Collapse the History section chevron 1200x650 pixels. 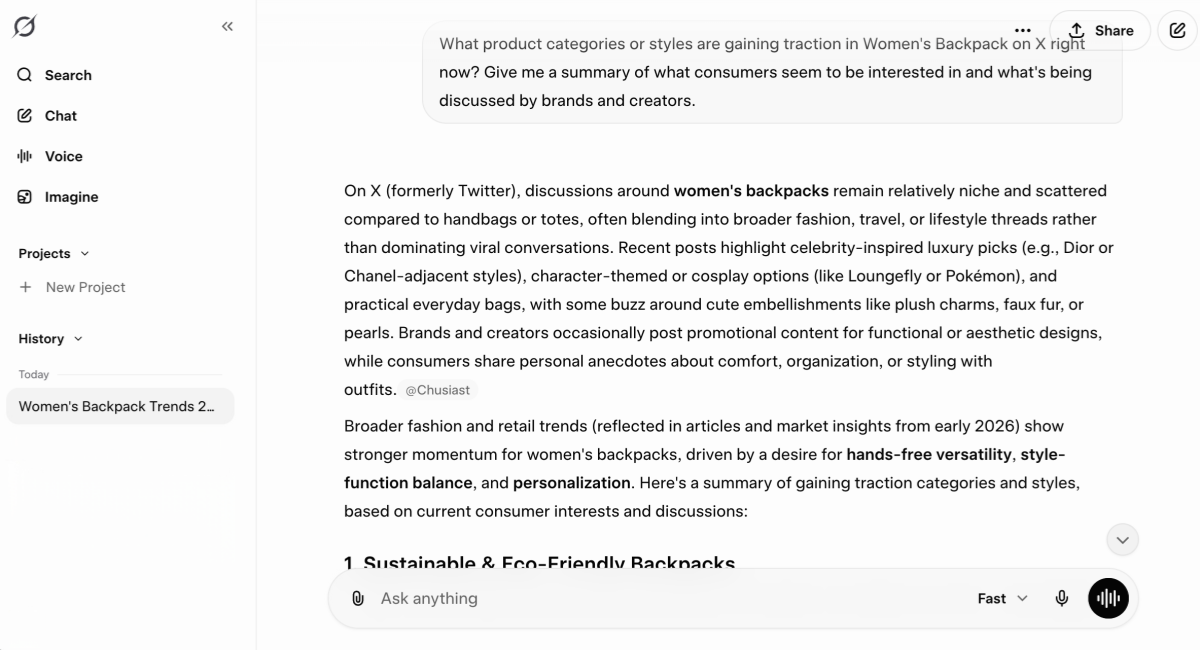click(79, 339)
